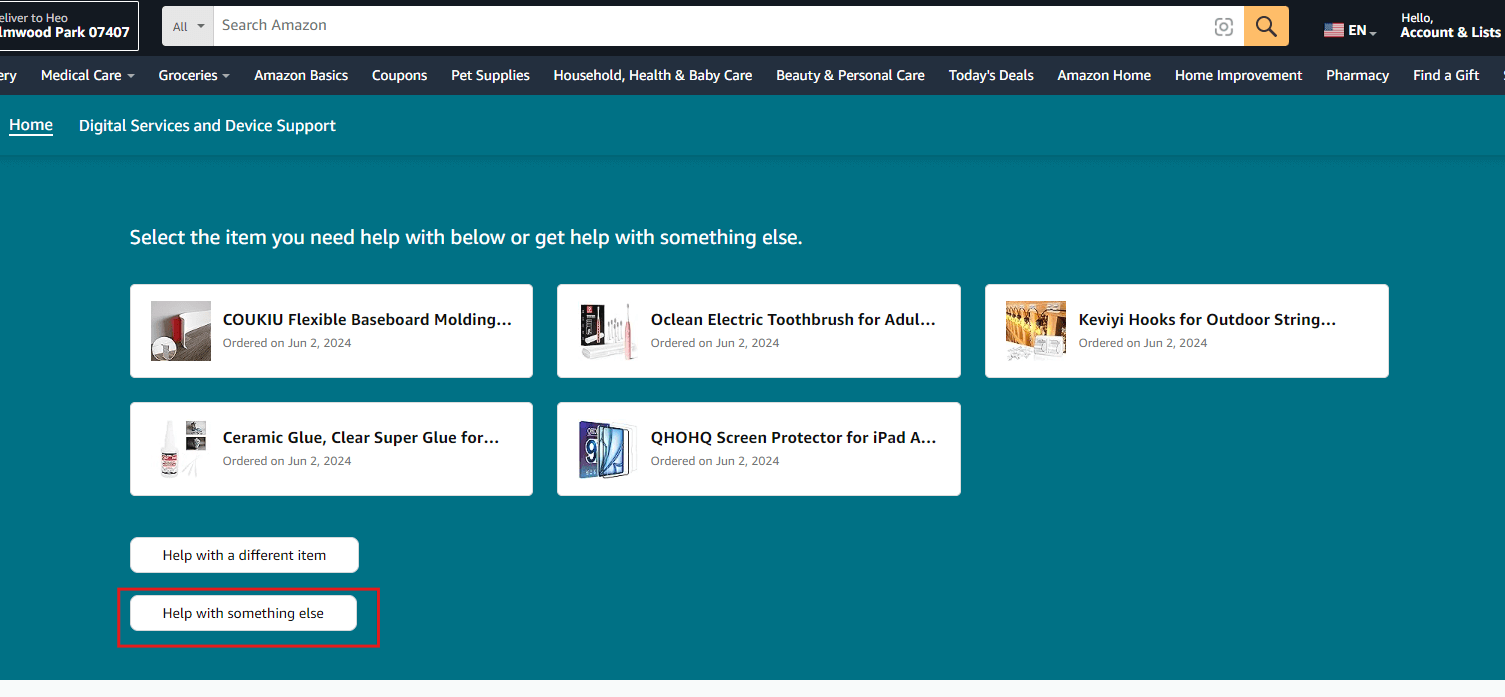View Today's Deals
The height and width of the screenshot is (697, 1505).
[991, 75]
